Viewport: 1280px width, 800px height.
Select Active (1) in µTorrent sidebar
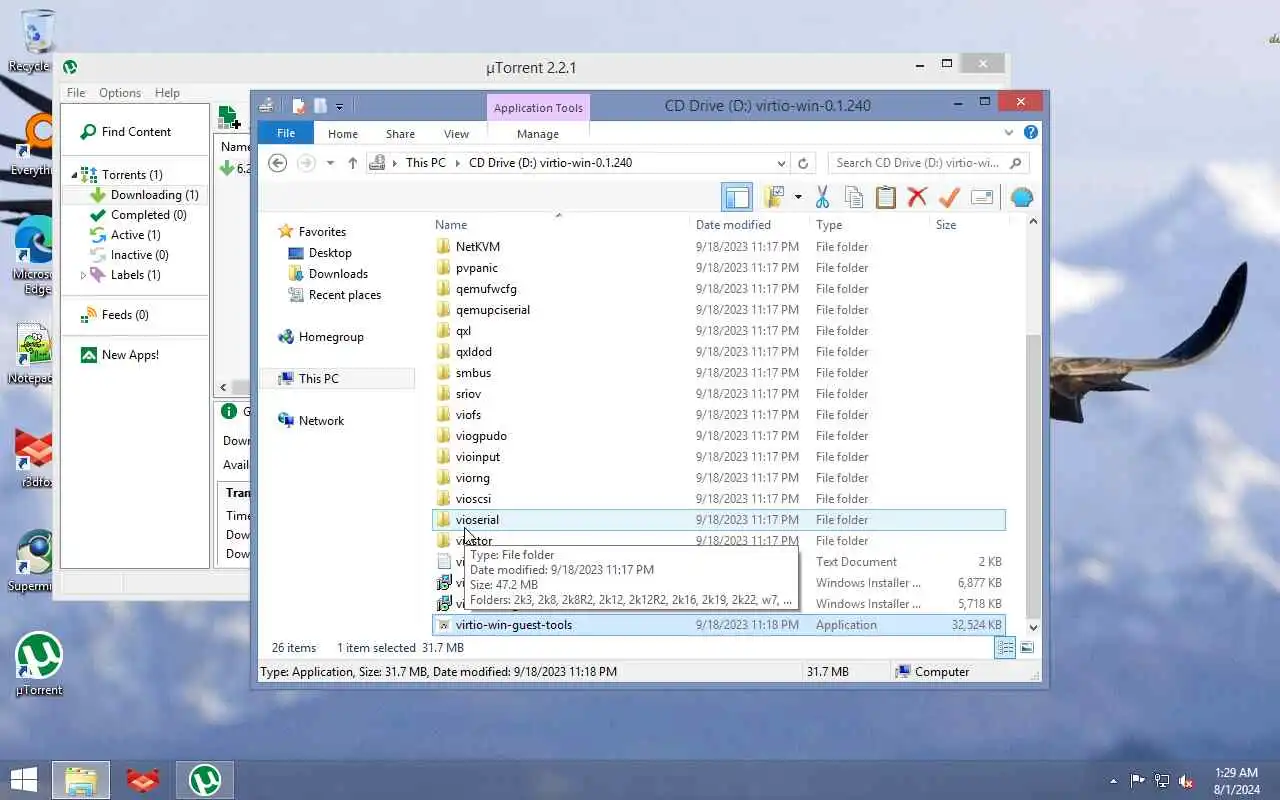pos(125,235)
